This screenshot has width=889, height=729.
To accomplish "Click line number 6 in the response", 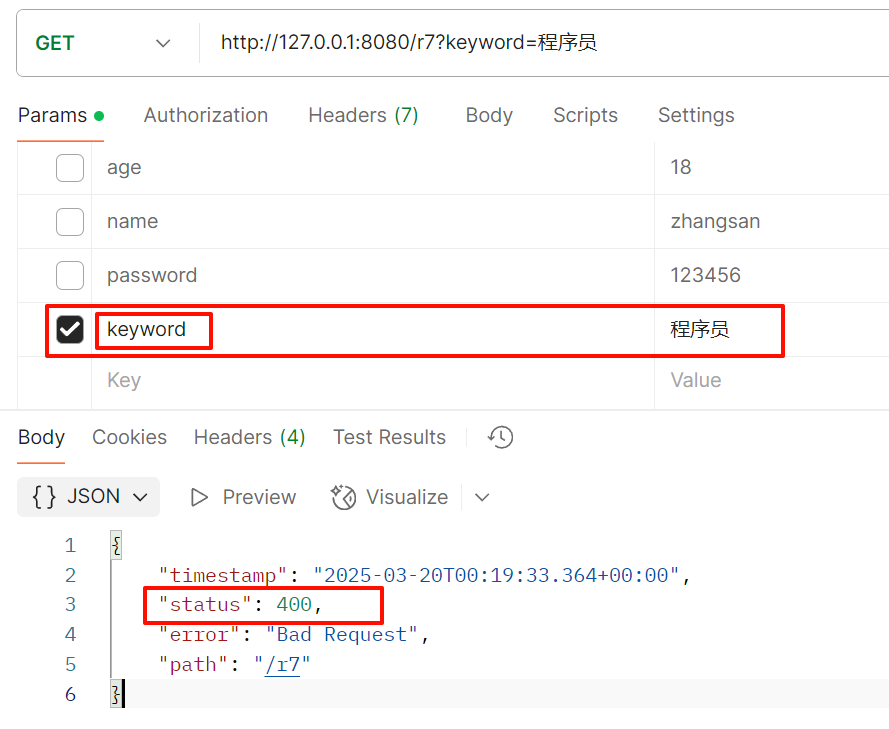I will pos(70,694).
